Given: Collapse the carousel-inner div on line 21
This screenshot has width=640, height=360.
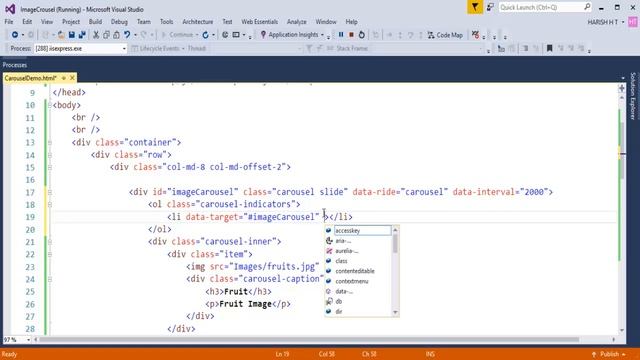Looking at the screenshot, I should click(49, 242).
